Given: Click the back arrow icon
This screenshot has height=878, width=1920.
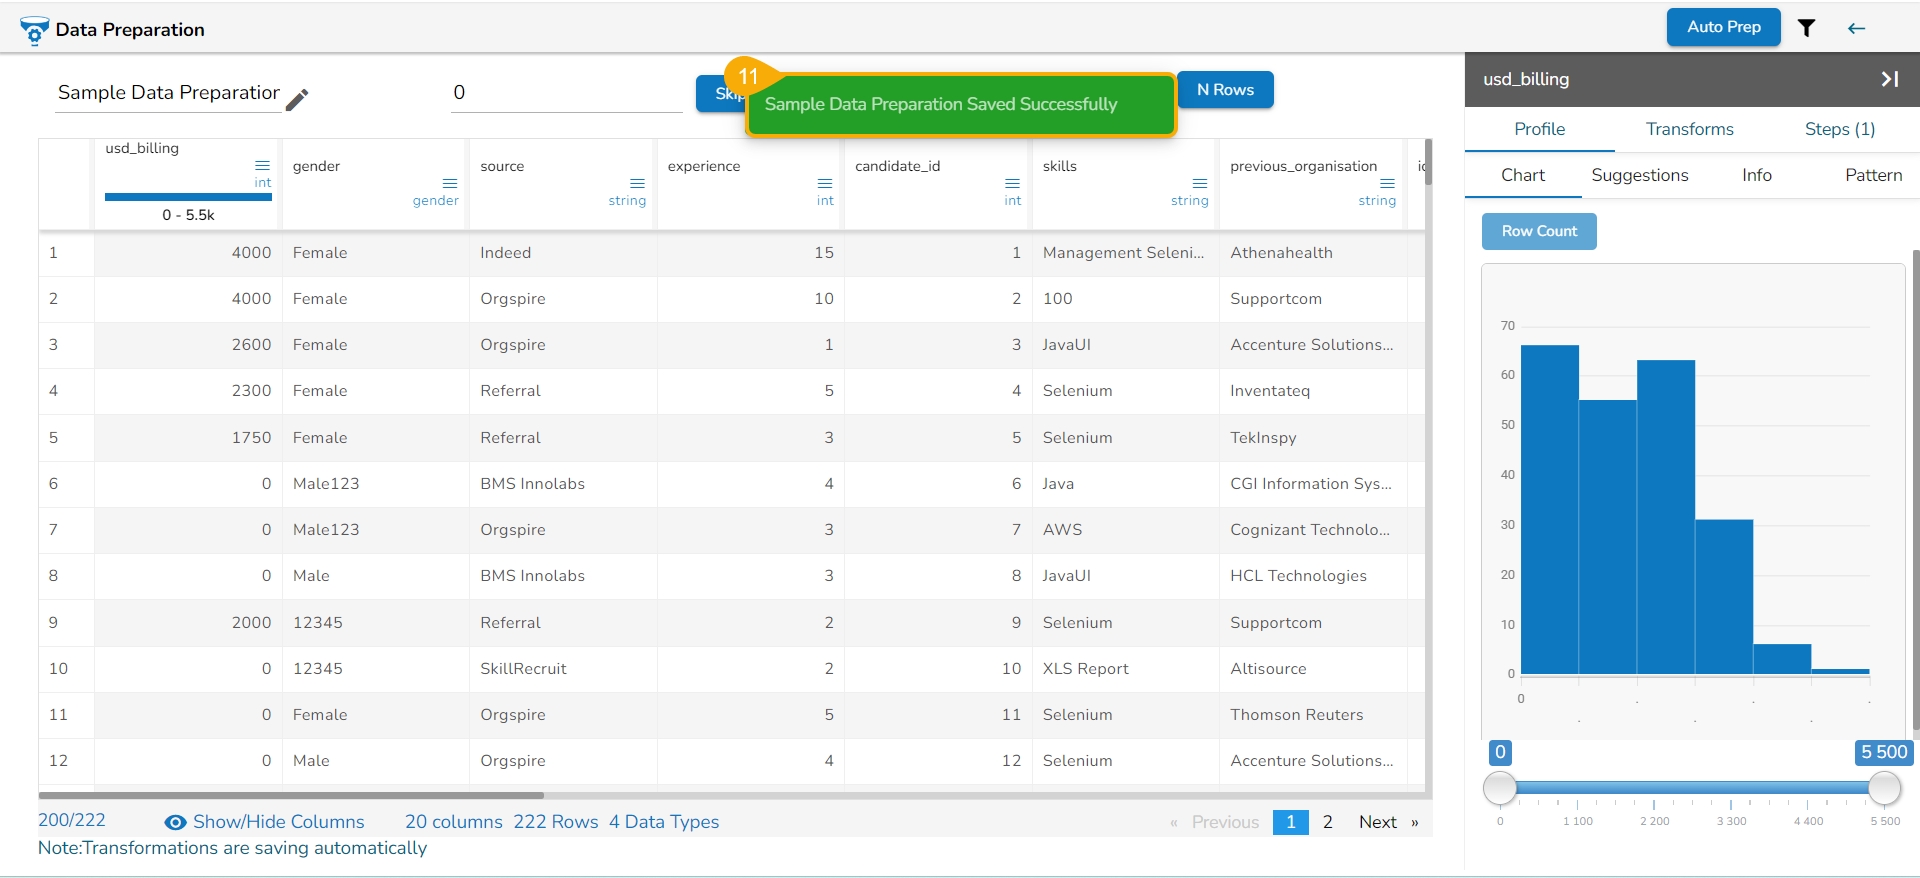Looking at the screenshot, I should 1856,28.
